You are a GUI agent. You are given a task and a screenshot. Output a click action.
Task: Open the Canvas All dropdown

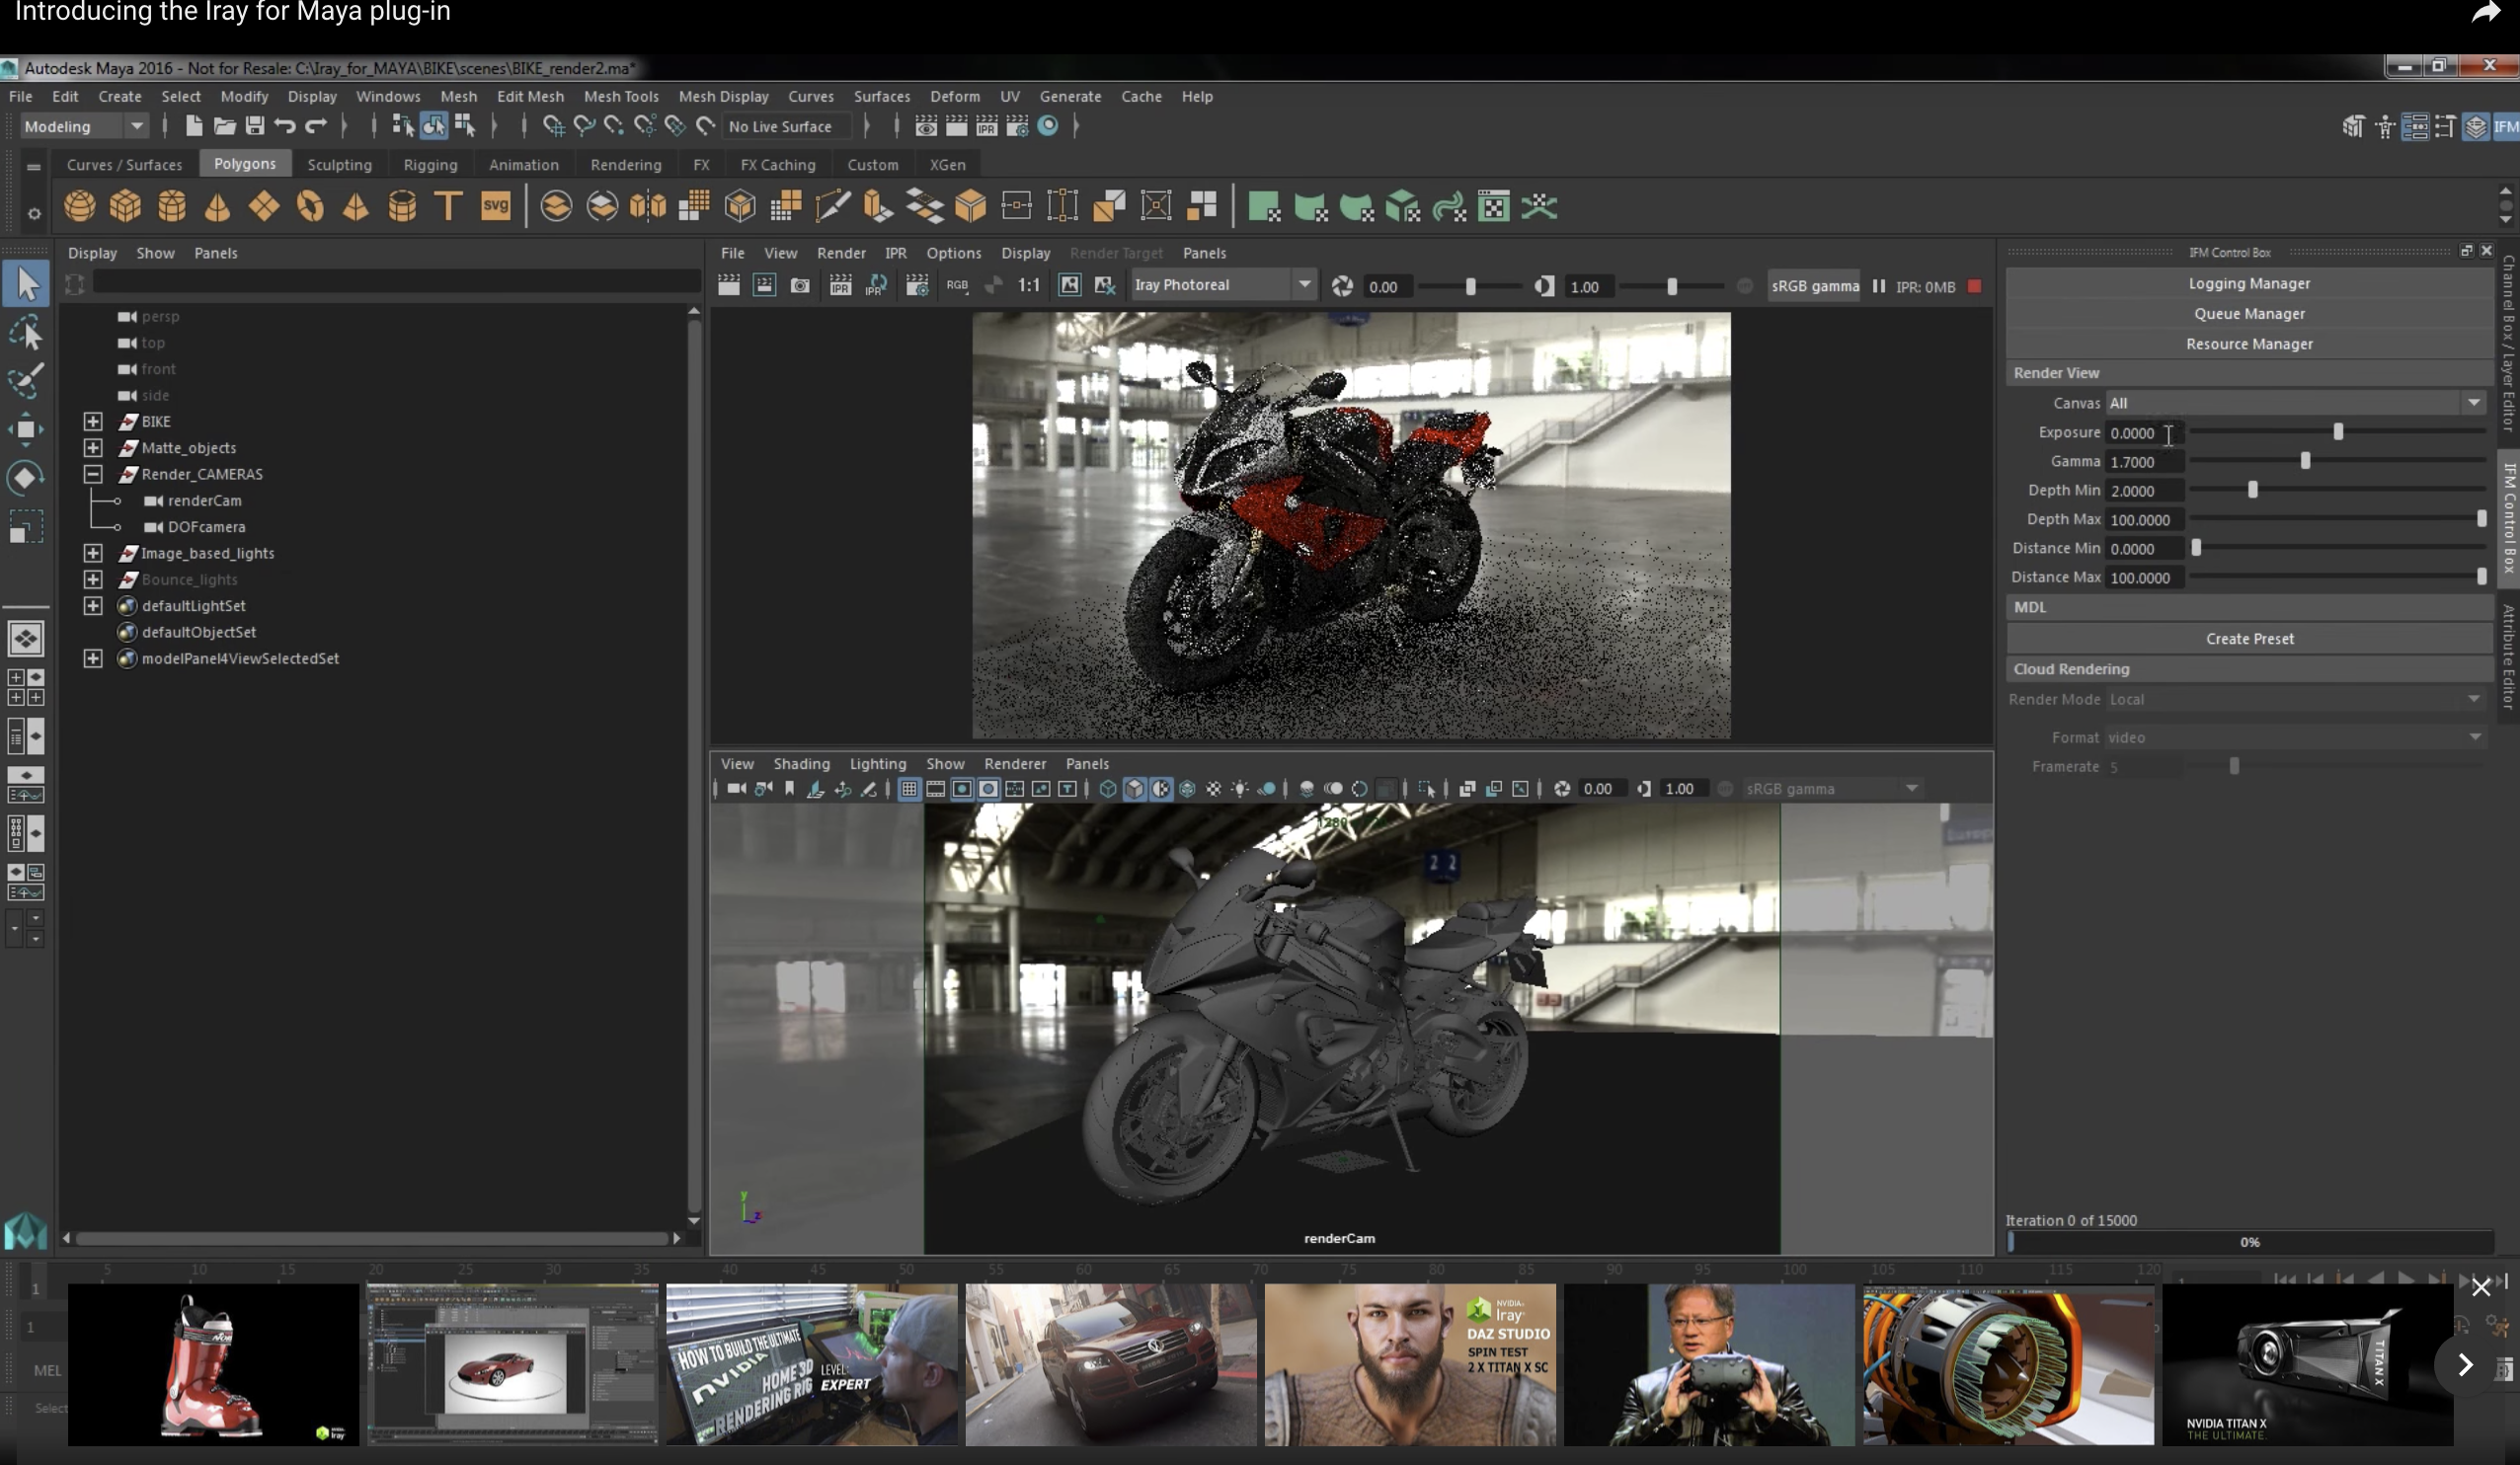pyautogui.click(x=2295, y=403)
